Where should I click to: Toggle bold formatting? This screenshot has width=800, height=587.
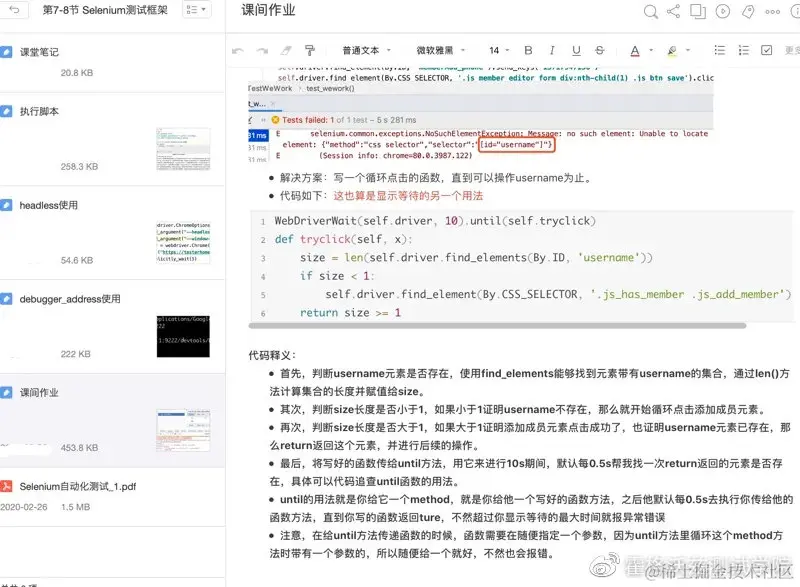528,50
